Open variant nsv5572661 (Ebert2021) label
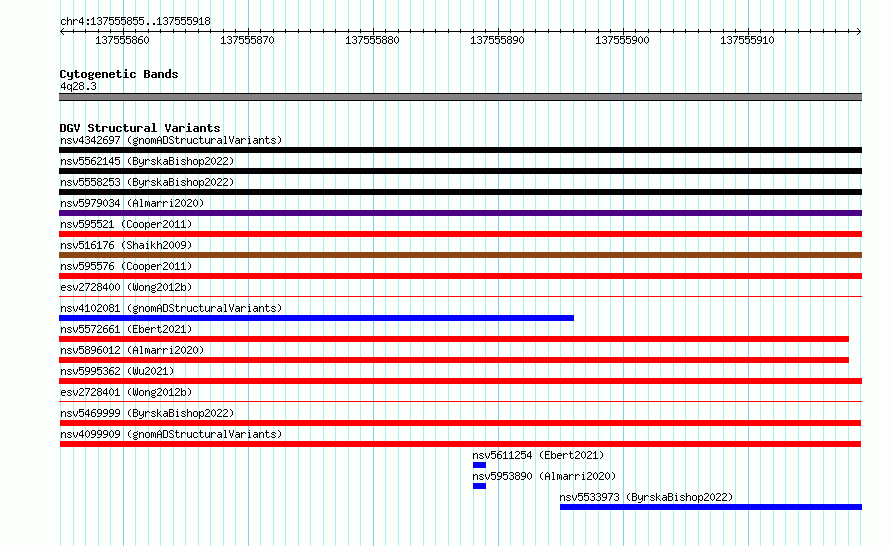Viewport: 890px width, 546px height. click(126, 329)
